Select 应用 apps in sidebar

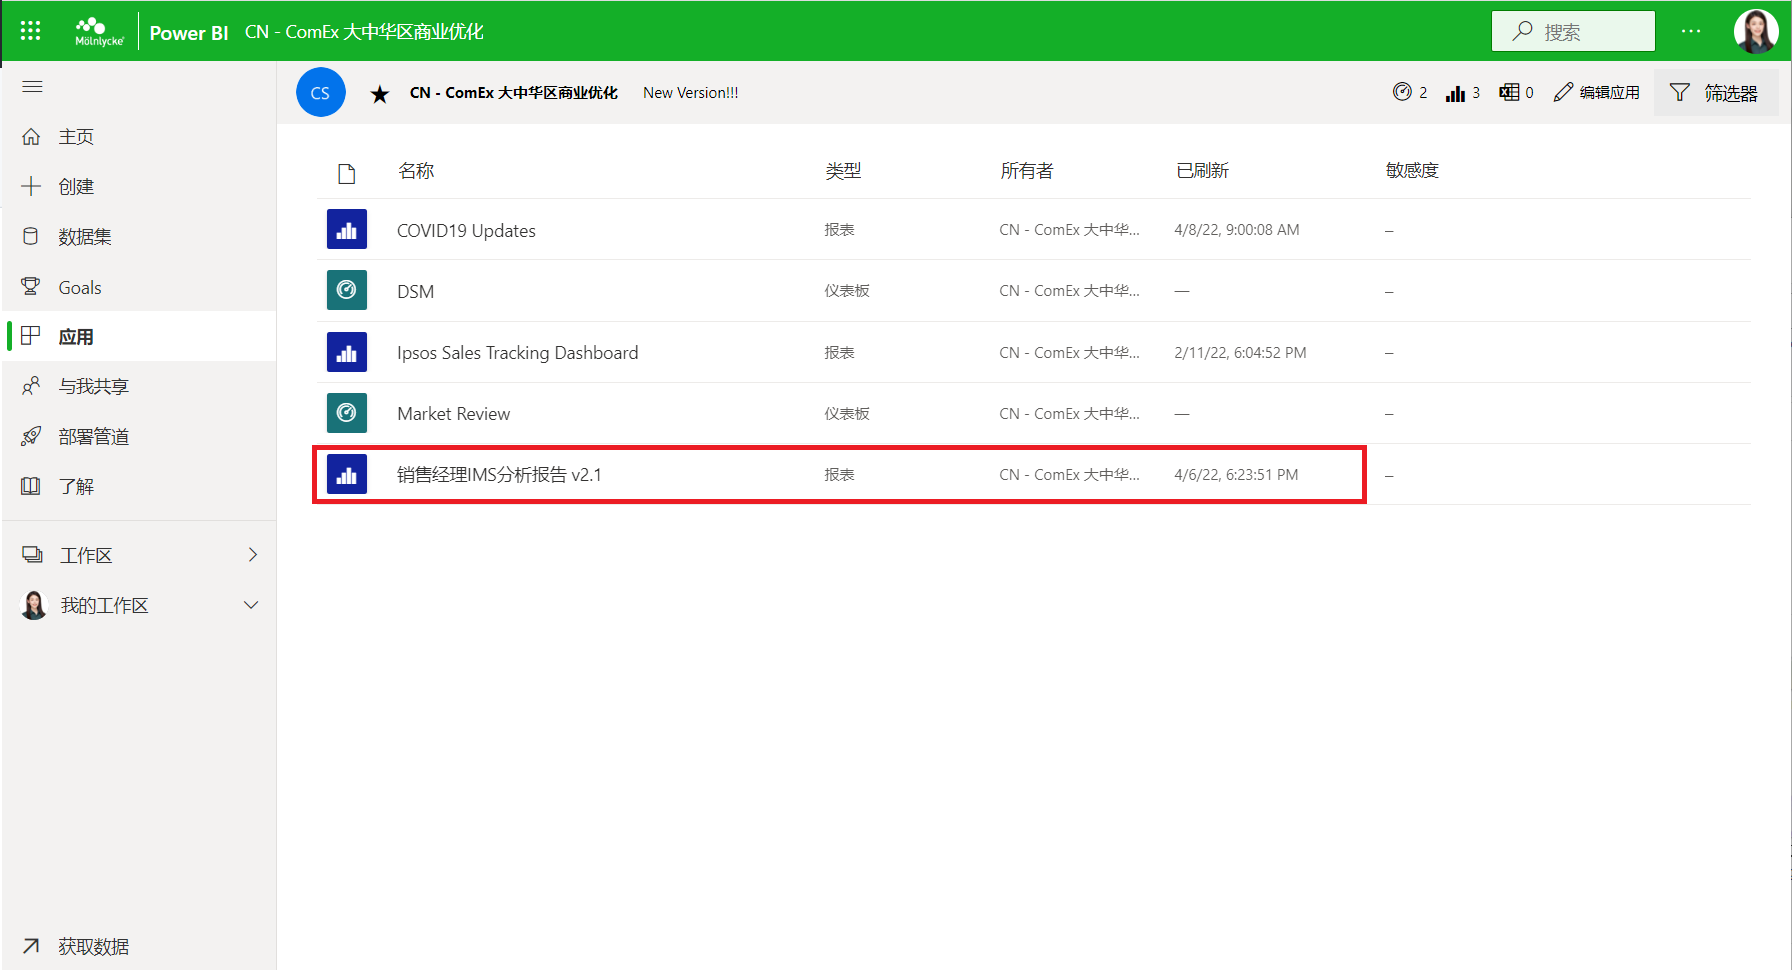[x=138, y=336]
